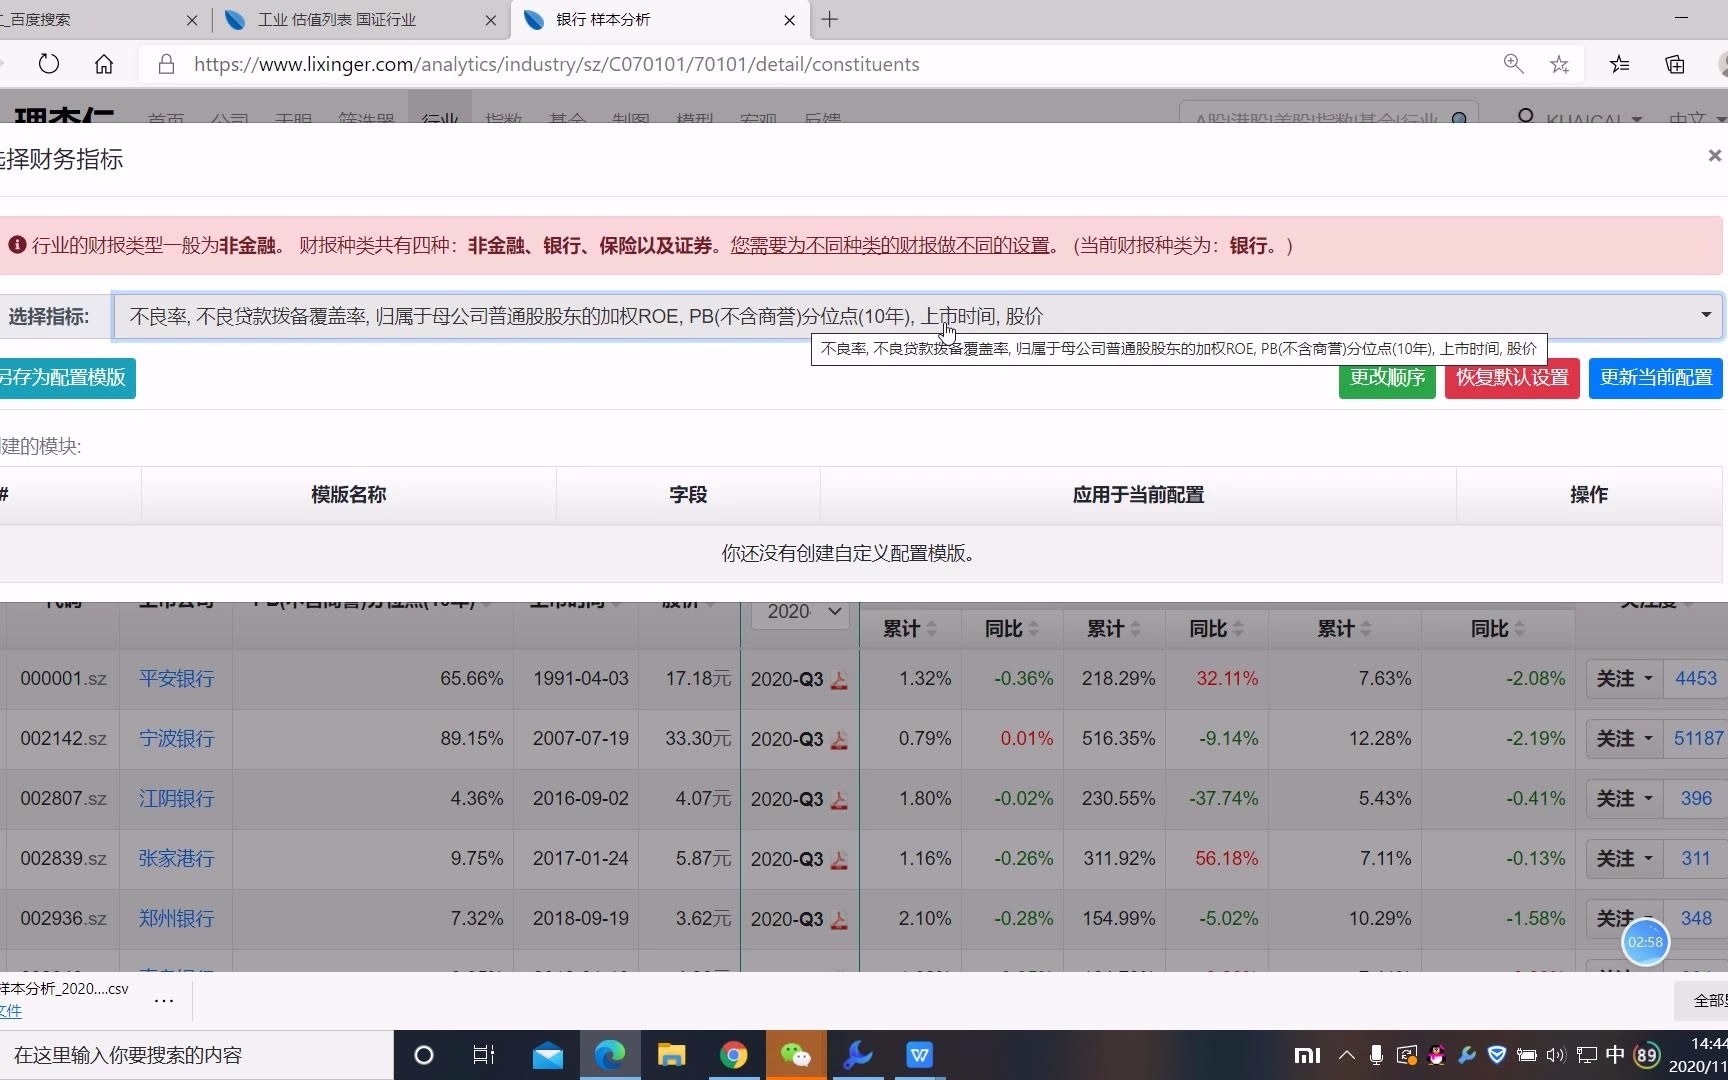Open the PDF report icon for 江阴银行
Viewport: 1728px width, 1080px height.
[839, 800]
